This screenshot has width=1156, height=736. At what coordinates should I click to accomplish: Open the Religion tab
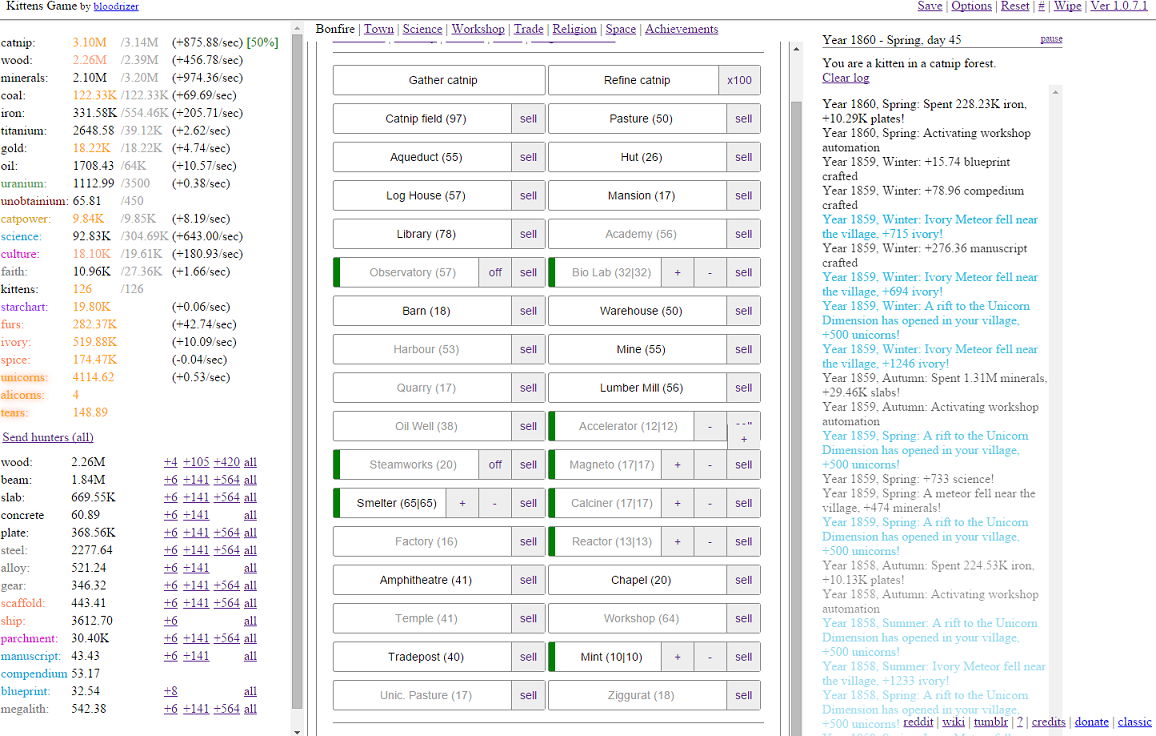[x=574, y=29]
